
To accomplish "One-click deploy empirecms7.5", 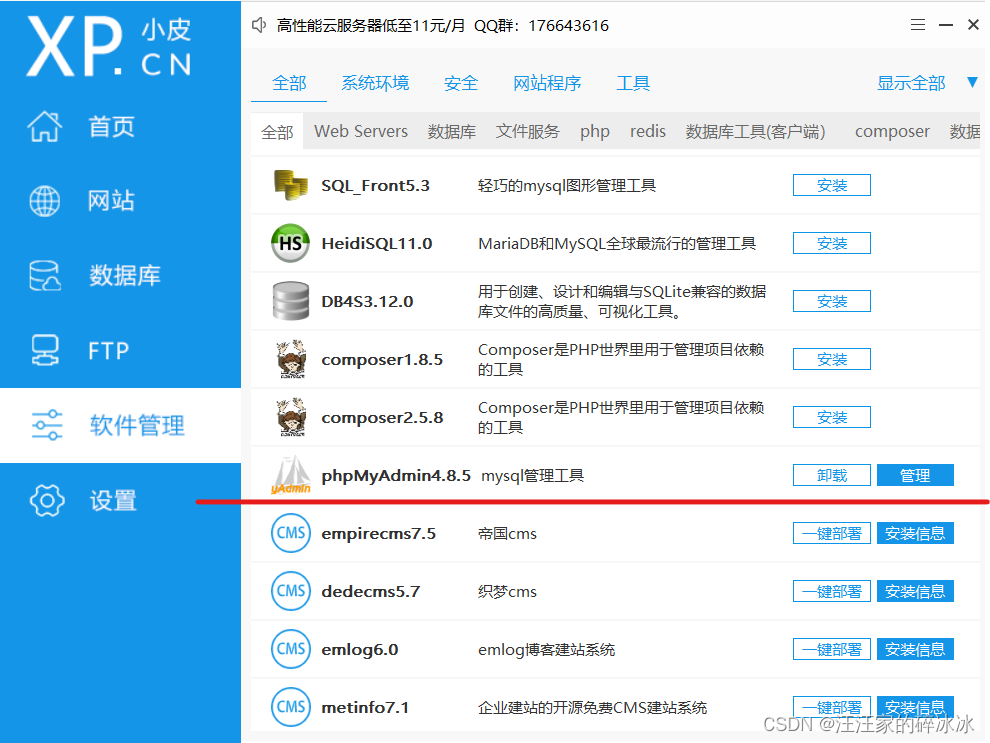I will 832,533.
